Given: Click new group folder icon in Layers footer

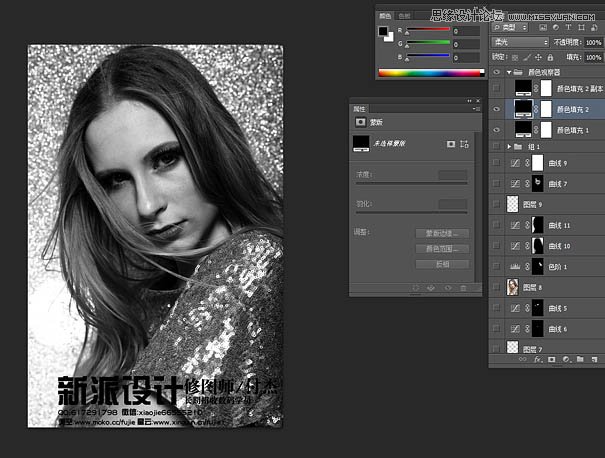Looking at the screenshot, I should pos(580,359).
